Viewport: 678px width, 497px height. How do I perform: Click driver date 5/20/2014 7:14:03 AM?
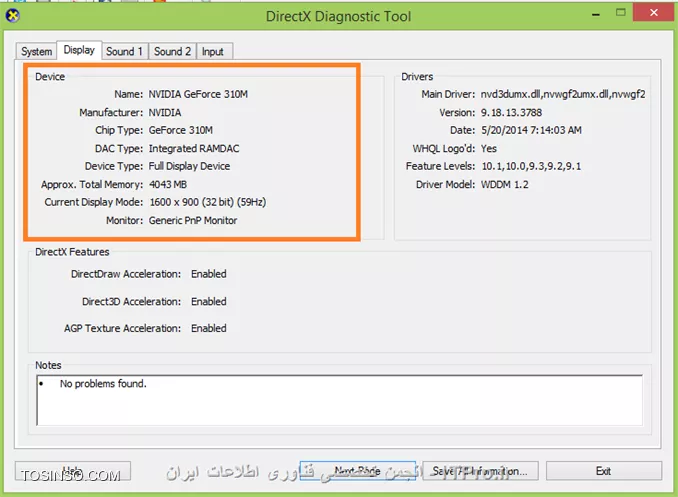point(531,130)
